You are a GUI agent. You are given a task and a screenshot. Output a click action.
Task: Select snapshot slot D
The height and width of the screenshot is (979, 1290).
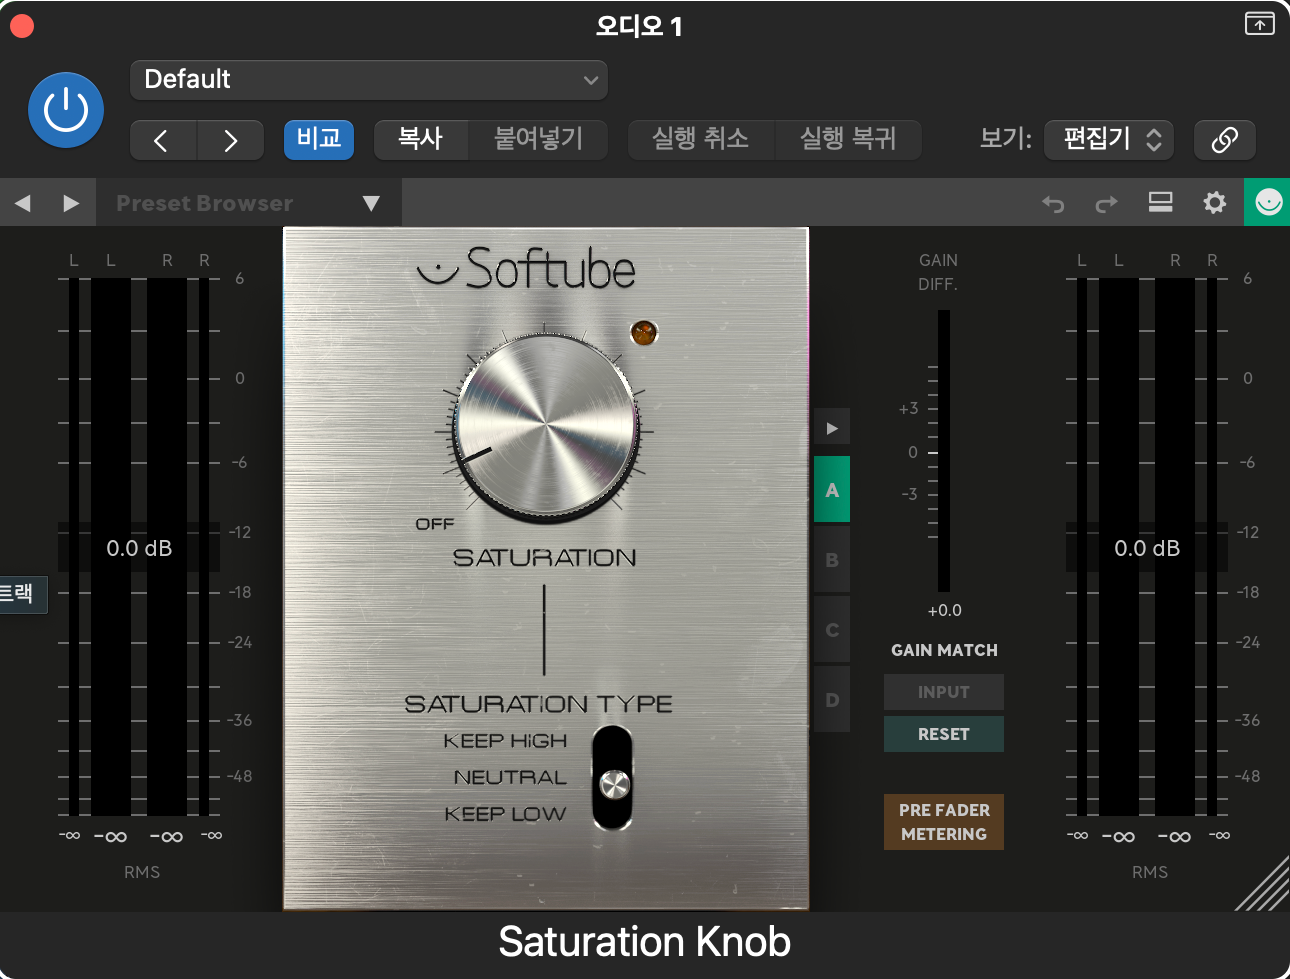(x=832, y=700)
